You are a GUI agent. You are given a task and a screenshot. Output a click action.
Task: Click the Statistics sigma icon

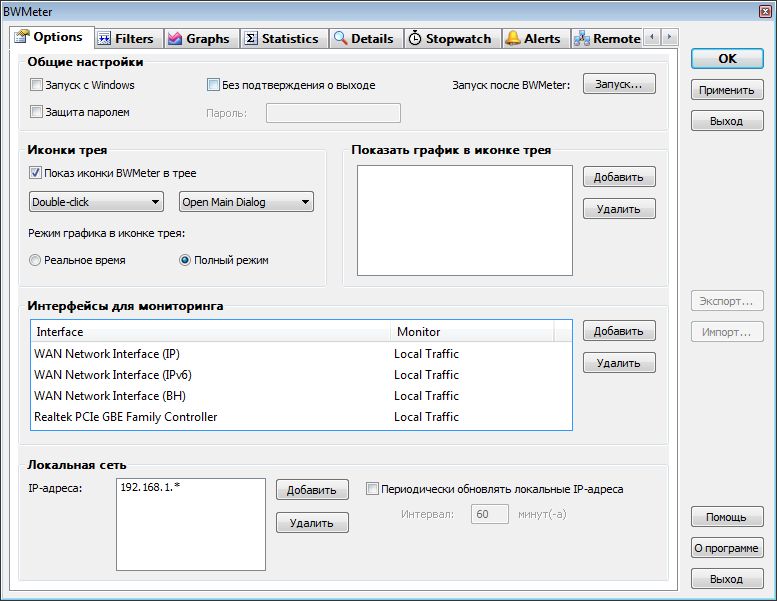251,38
